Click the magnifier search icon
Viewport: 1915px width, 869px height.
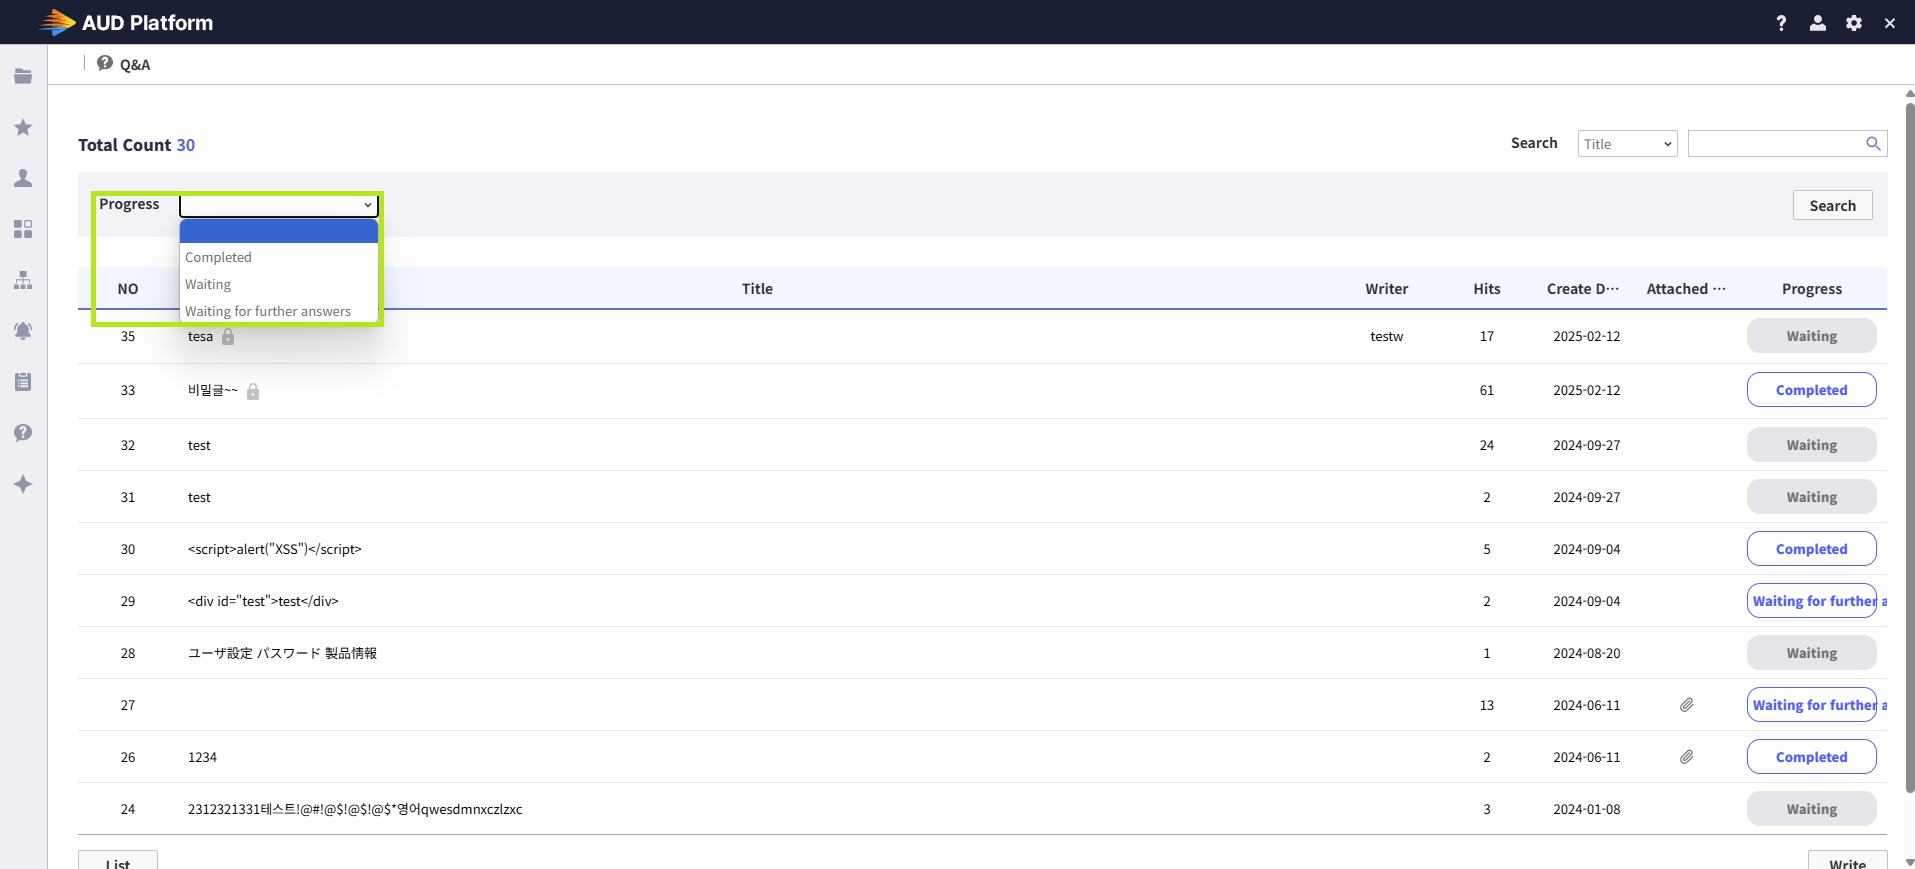click(1873, 144)
